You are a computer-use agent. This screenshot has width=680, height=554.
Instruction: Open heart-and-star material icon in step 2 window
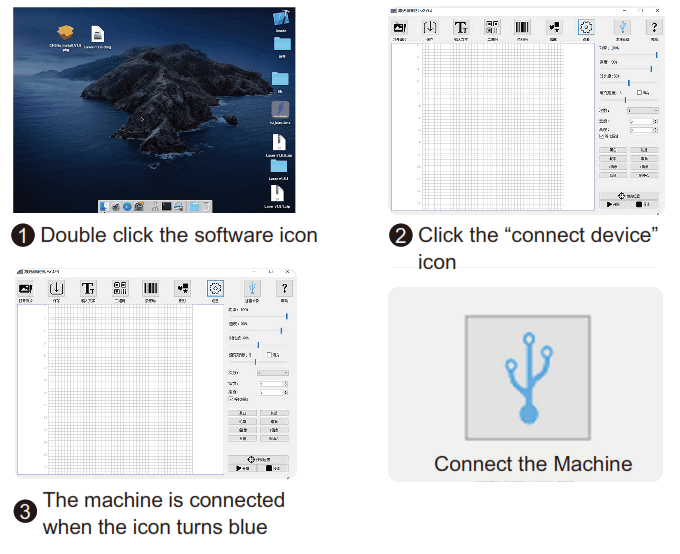pos(554,27)
